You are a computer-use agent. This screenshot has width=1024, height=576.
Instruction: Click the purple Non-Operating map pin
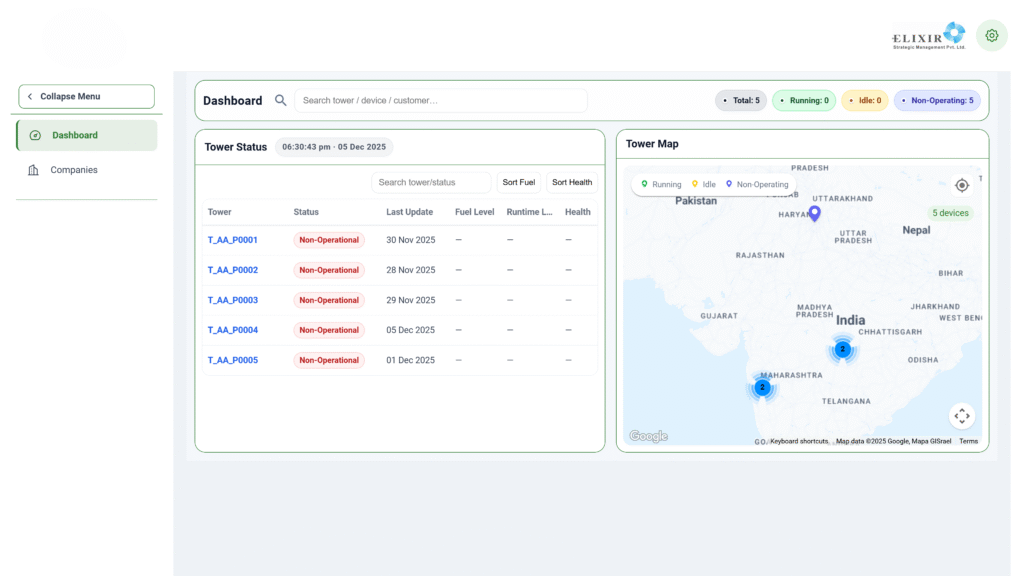(x=814, y=213)
